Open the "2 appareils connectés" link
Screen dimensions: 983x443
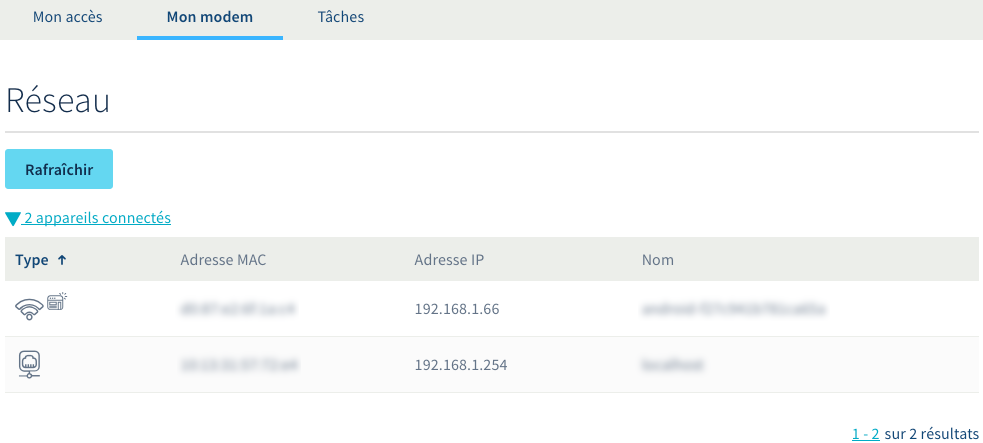97,217
